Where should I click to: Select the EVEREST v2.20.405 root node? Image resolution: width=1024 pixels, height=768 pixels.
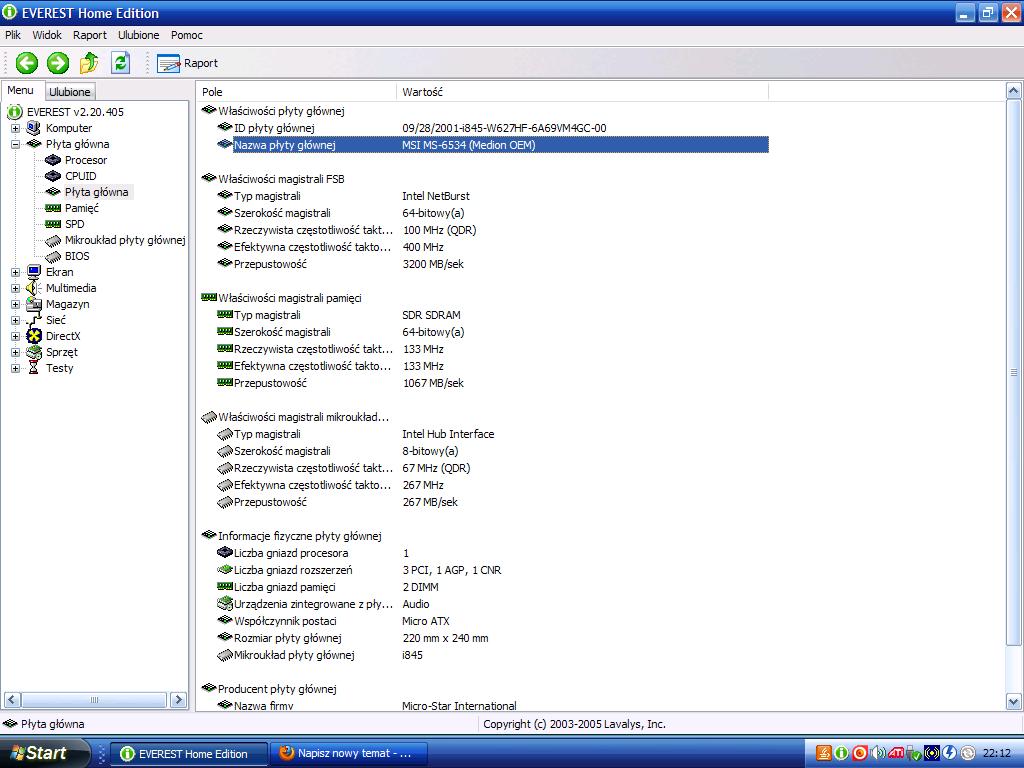click(x=75, y=112)
